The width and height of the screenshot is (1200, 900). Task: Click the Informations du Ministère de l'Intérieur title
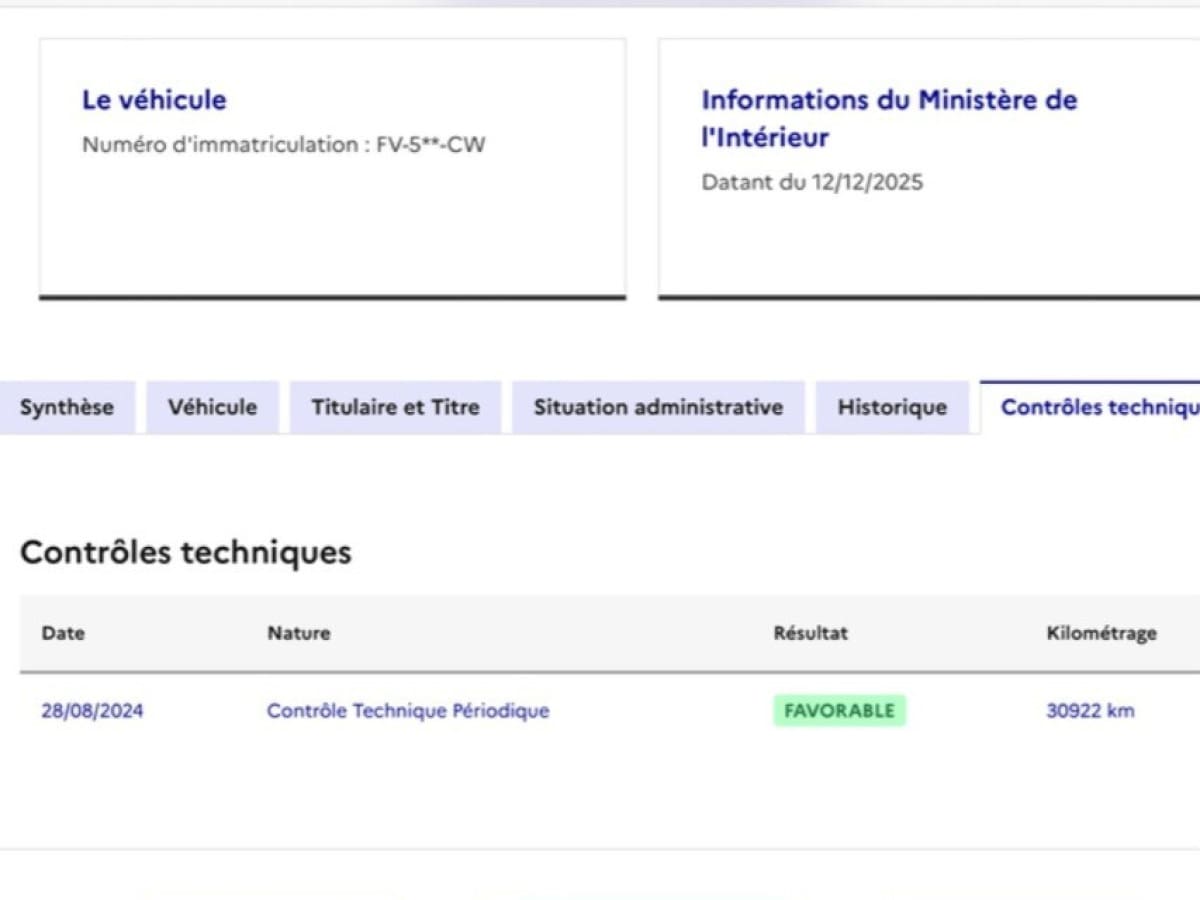point(889,118)
